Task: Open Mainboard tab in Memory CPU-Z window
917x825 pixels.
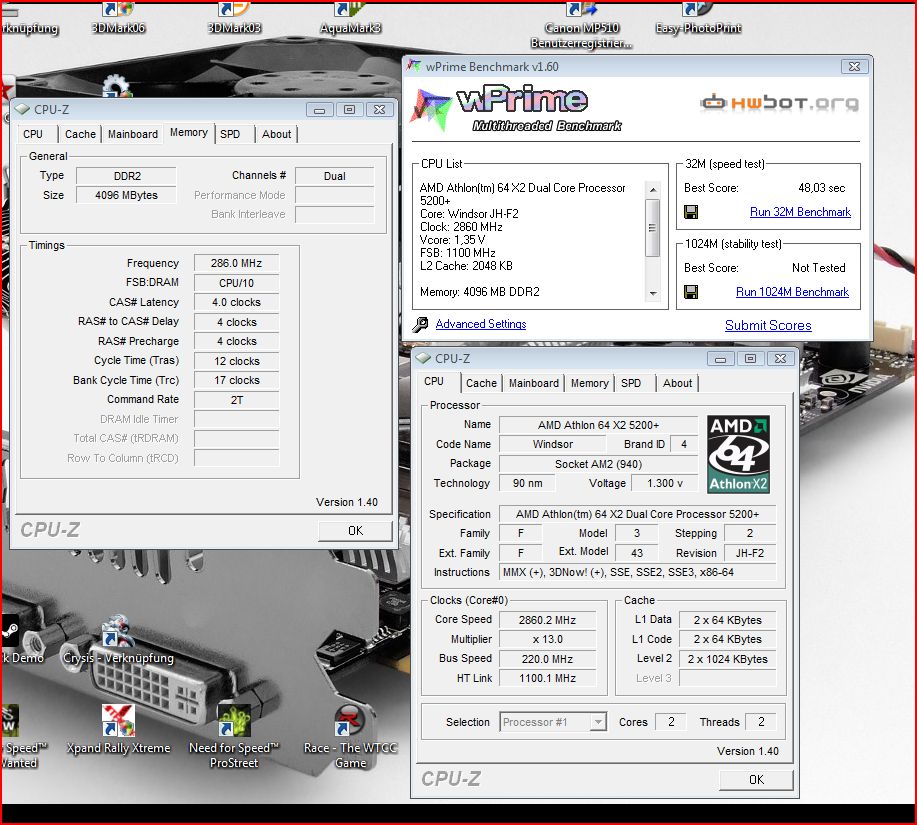Action: tap(133, 134)
